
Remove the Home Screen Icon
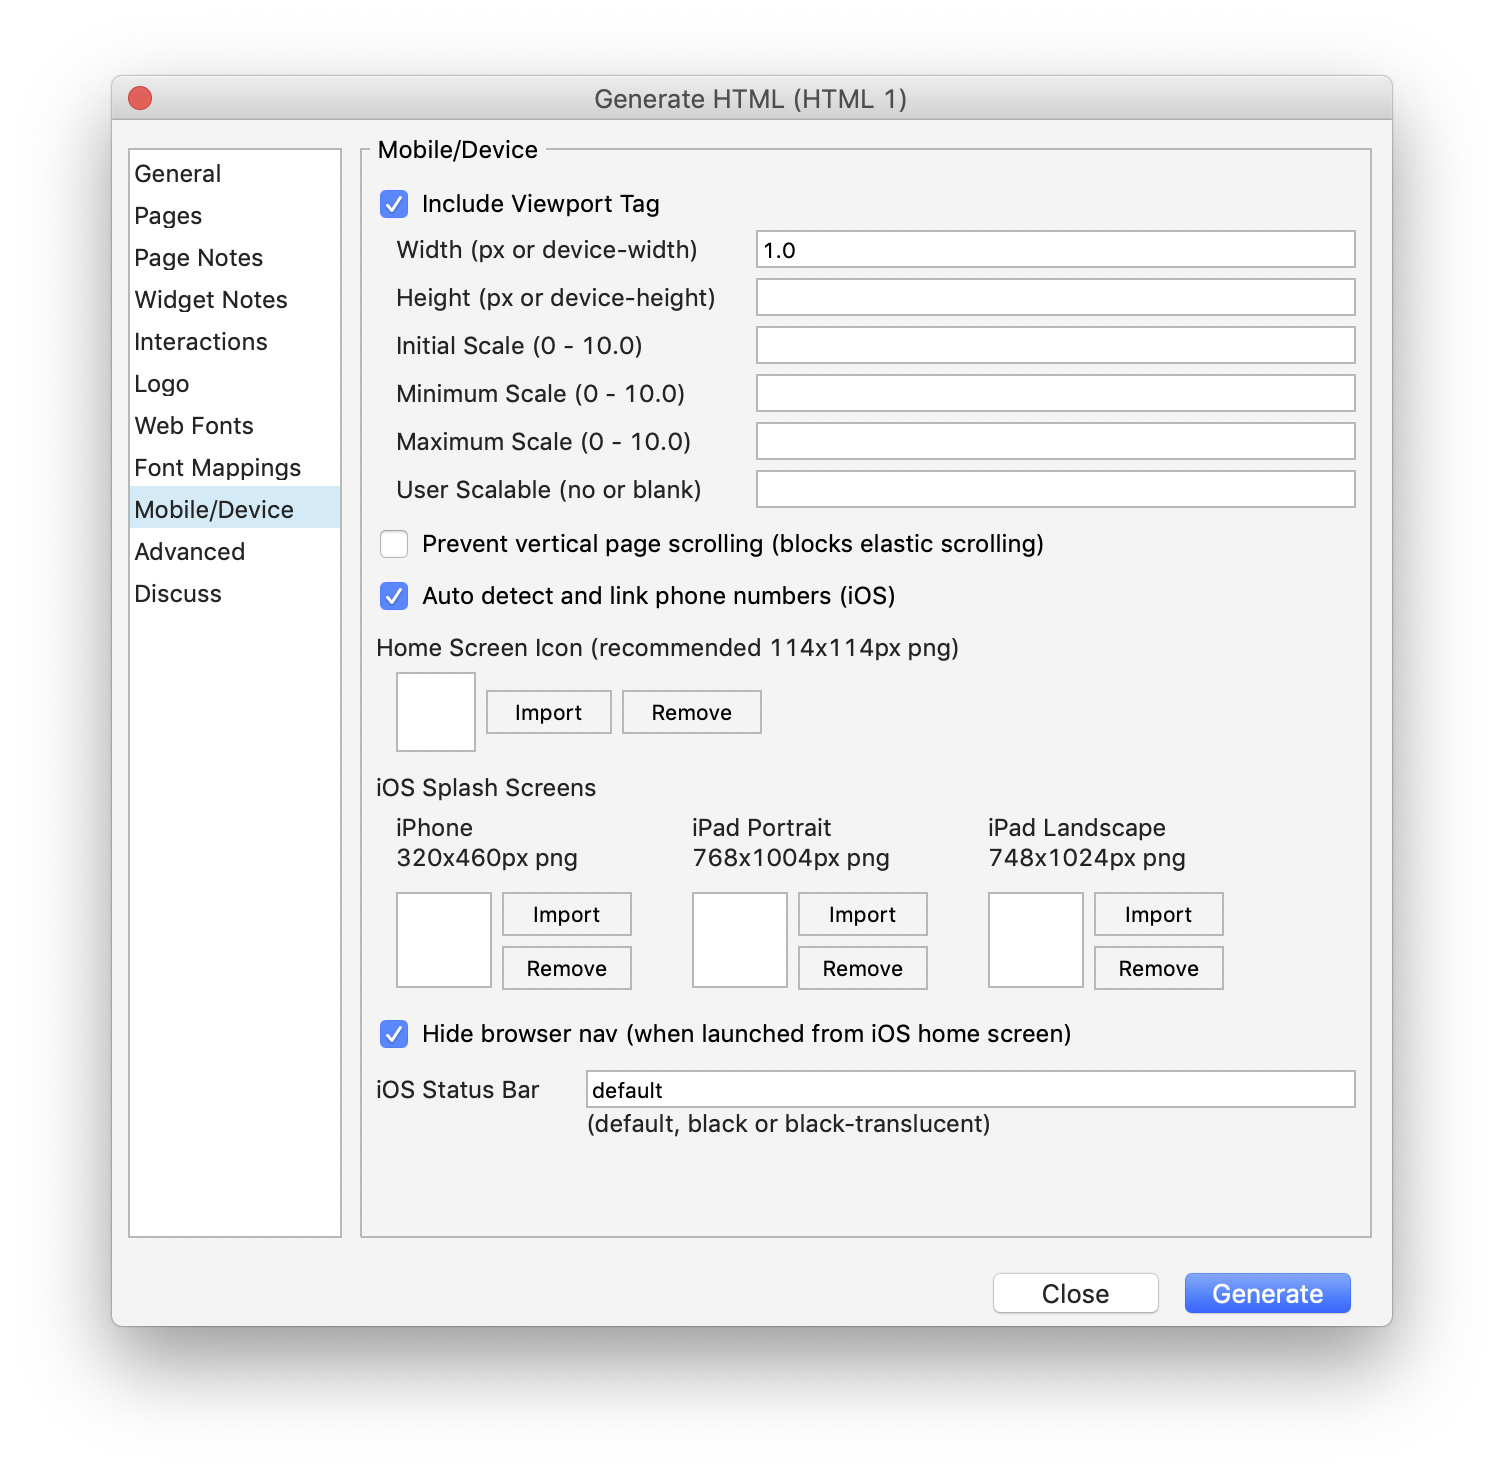click(691, 712)
